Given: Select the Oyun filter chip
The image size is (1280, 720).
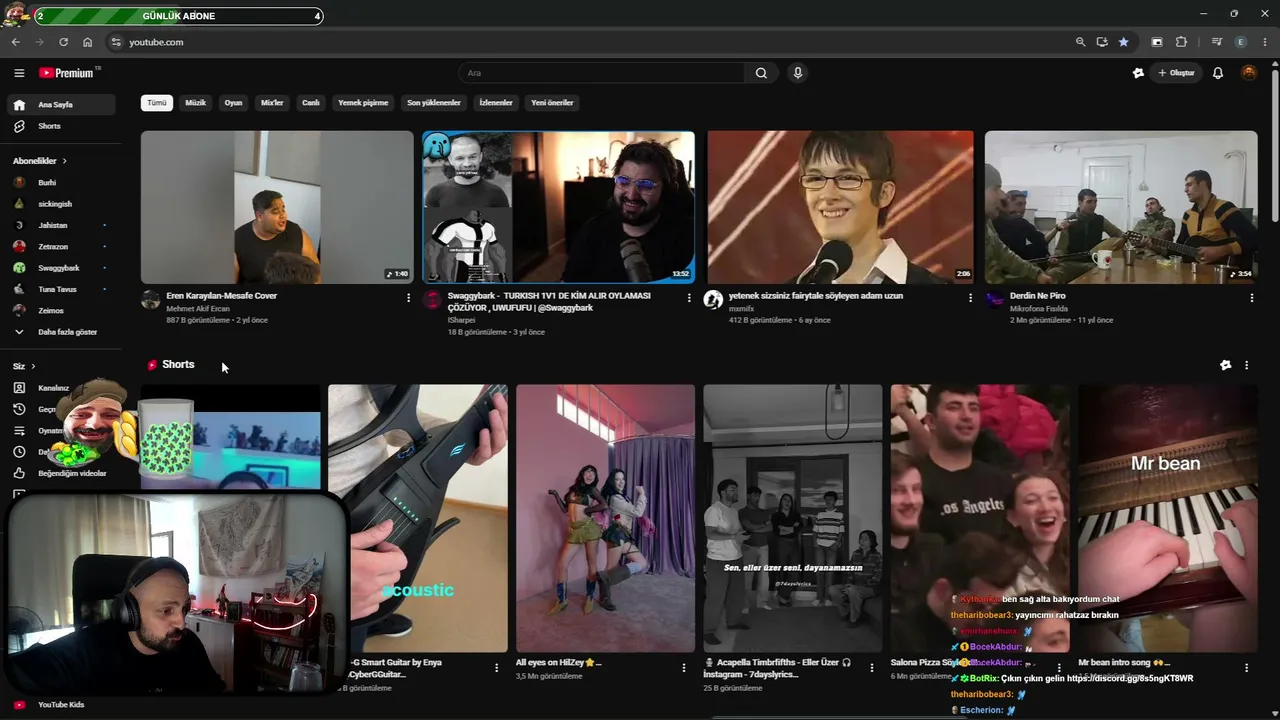Looking at the screenshot, I should pyautogui.click(x=233, y=103).
